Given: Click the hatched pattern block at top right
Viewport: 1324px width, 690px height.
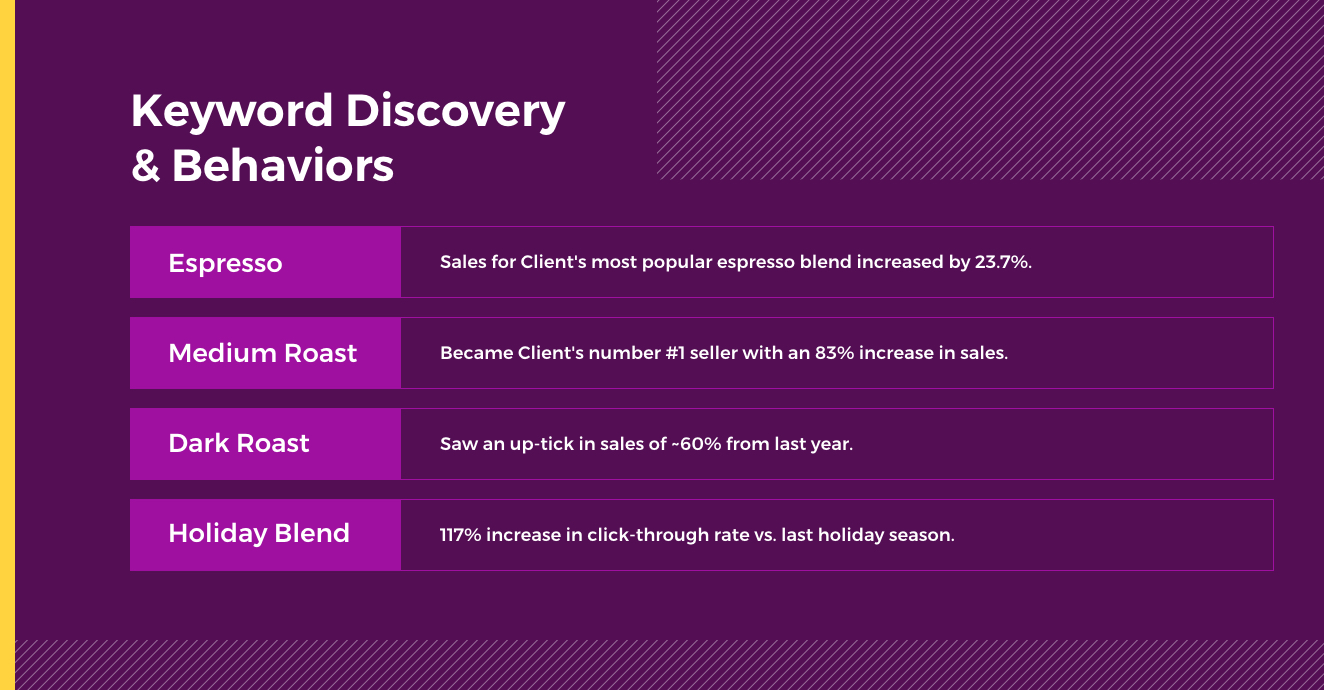Looking at the screenshot, I should coord(990,89).
